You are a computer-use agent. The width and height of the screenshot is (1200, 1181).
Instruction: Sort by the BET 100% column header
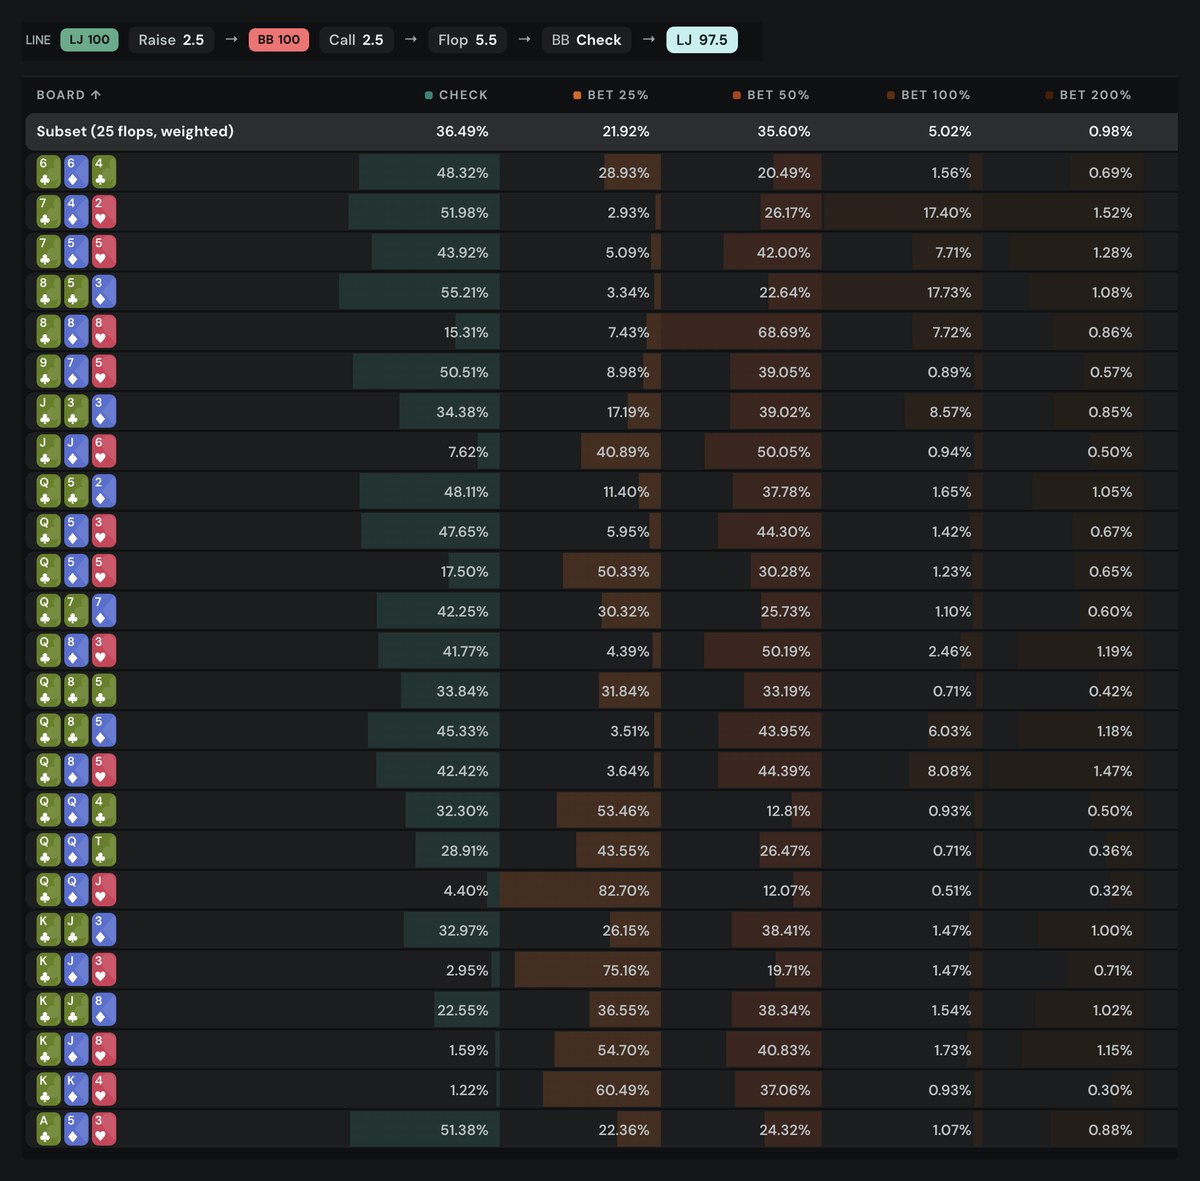pos(929,95)
